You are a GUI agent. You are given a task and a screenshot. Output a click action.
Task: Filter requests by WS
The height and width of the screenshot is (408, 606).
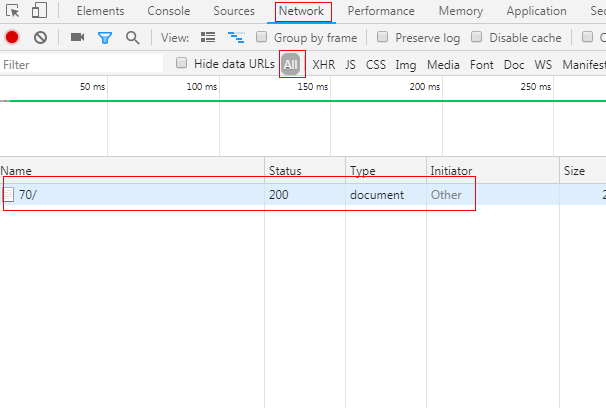[x=543, y=65]
